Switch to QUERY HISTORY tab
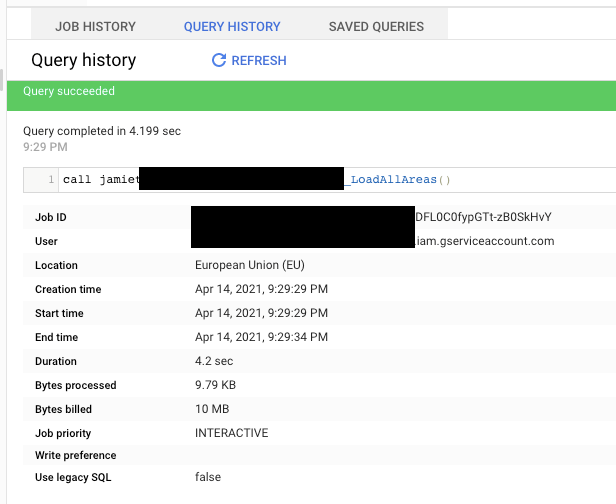The height and width of the screenshot is (504, 616). [232, 26]
